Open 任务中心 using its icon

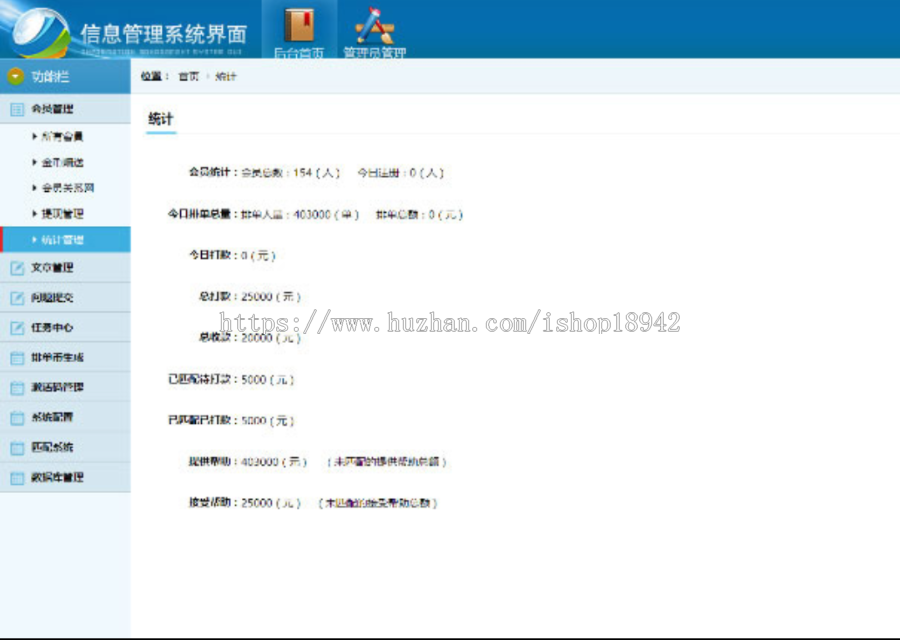tap(18, 327)
